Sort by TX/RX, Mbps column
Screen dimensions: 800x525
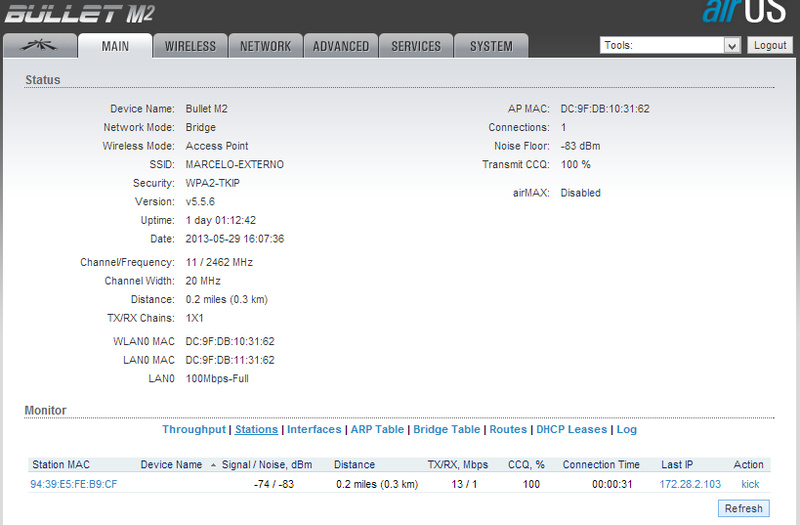coord(458,465)
